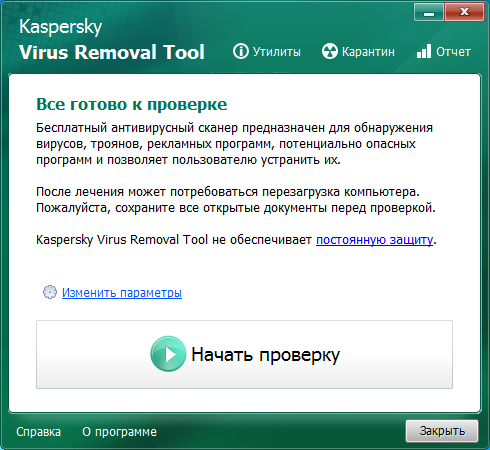Open the Карантин section
The width and height of the screenshot is (490, 450).
point(358,52)
